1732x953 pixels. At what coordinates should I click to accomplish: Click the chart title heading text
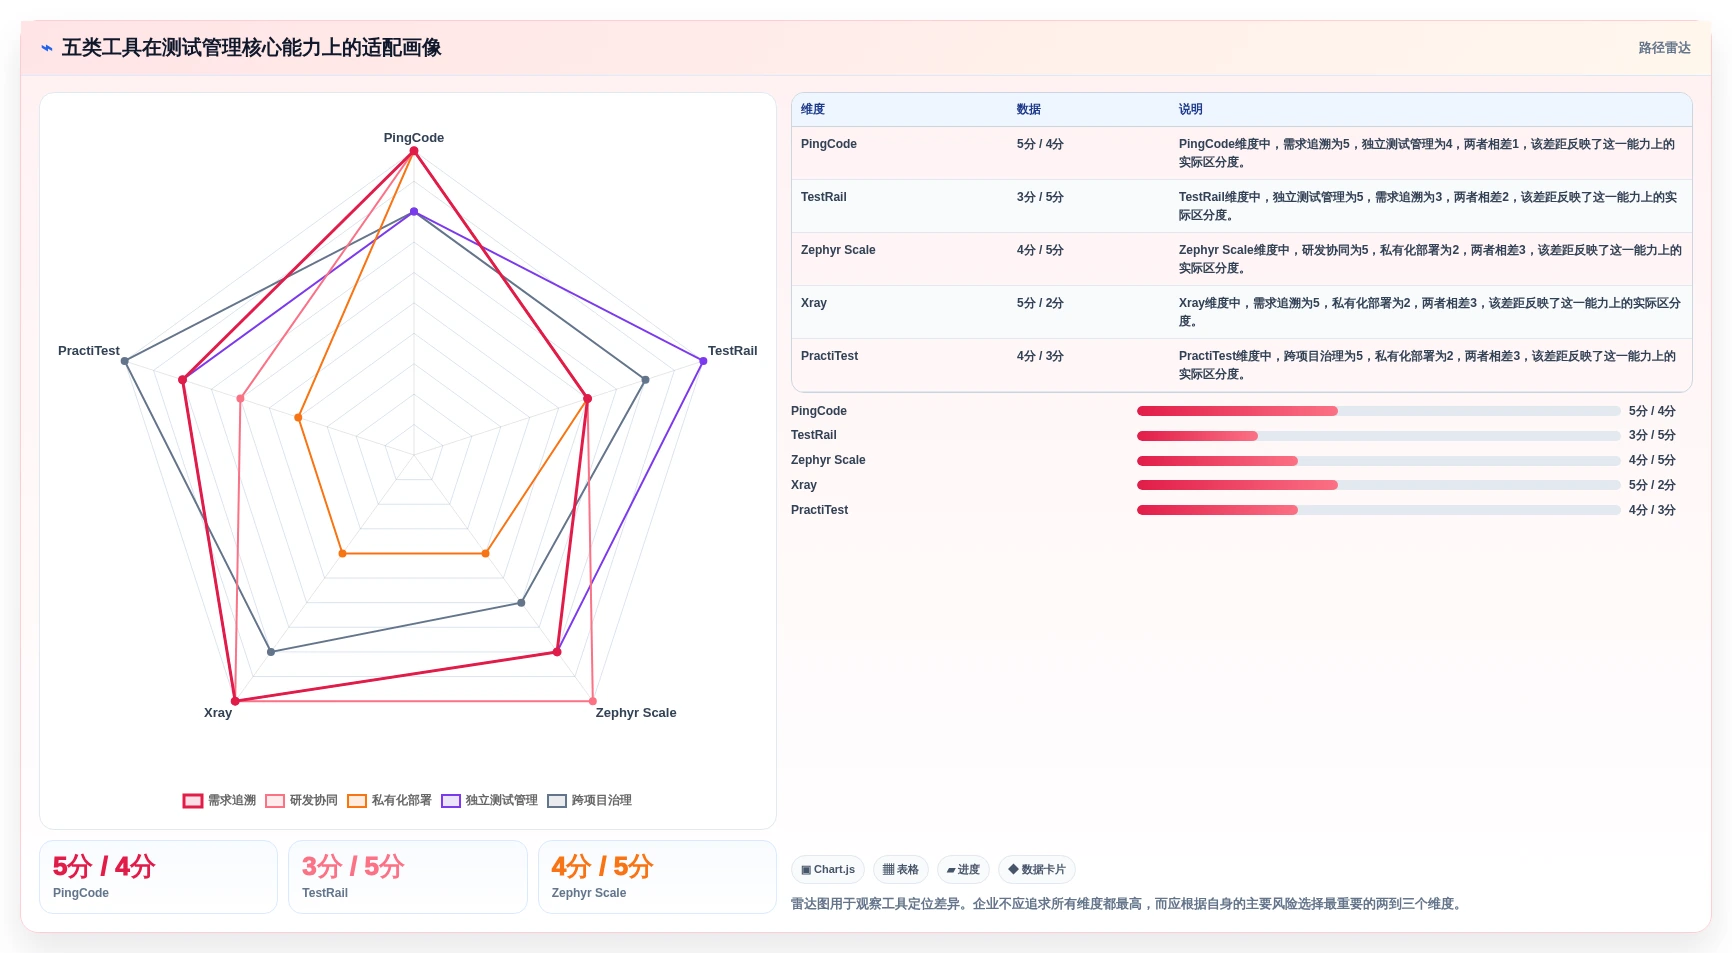(x=251, y=48)
